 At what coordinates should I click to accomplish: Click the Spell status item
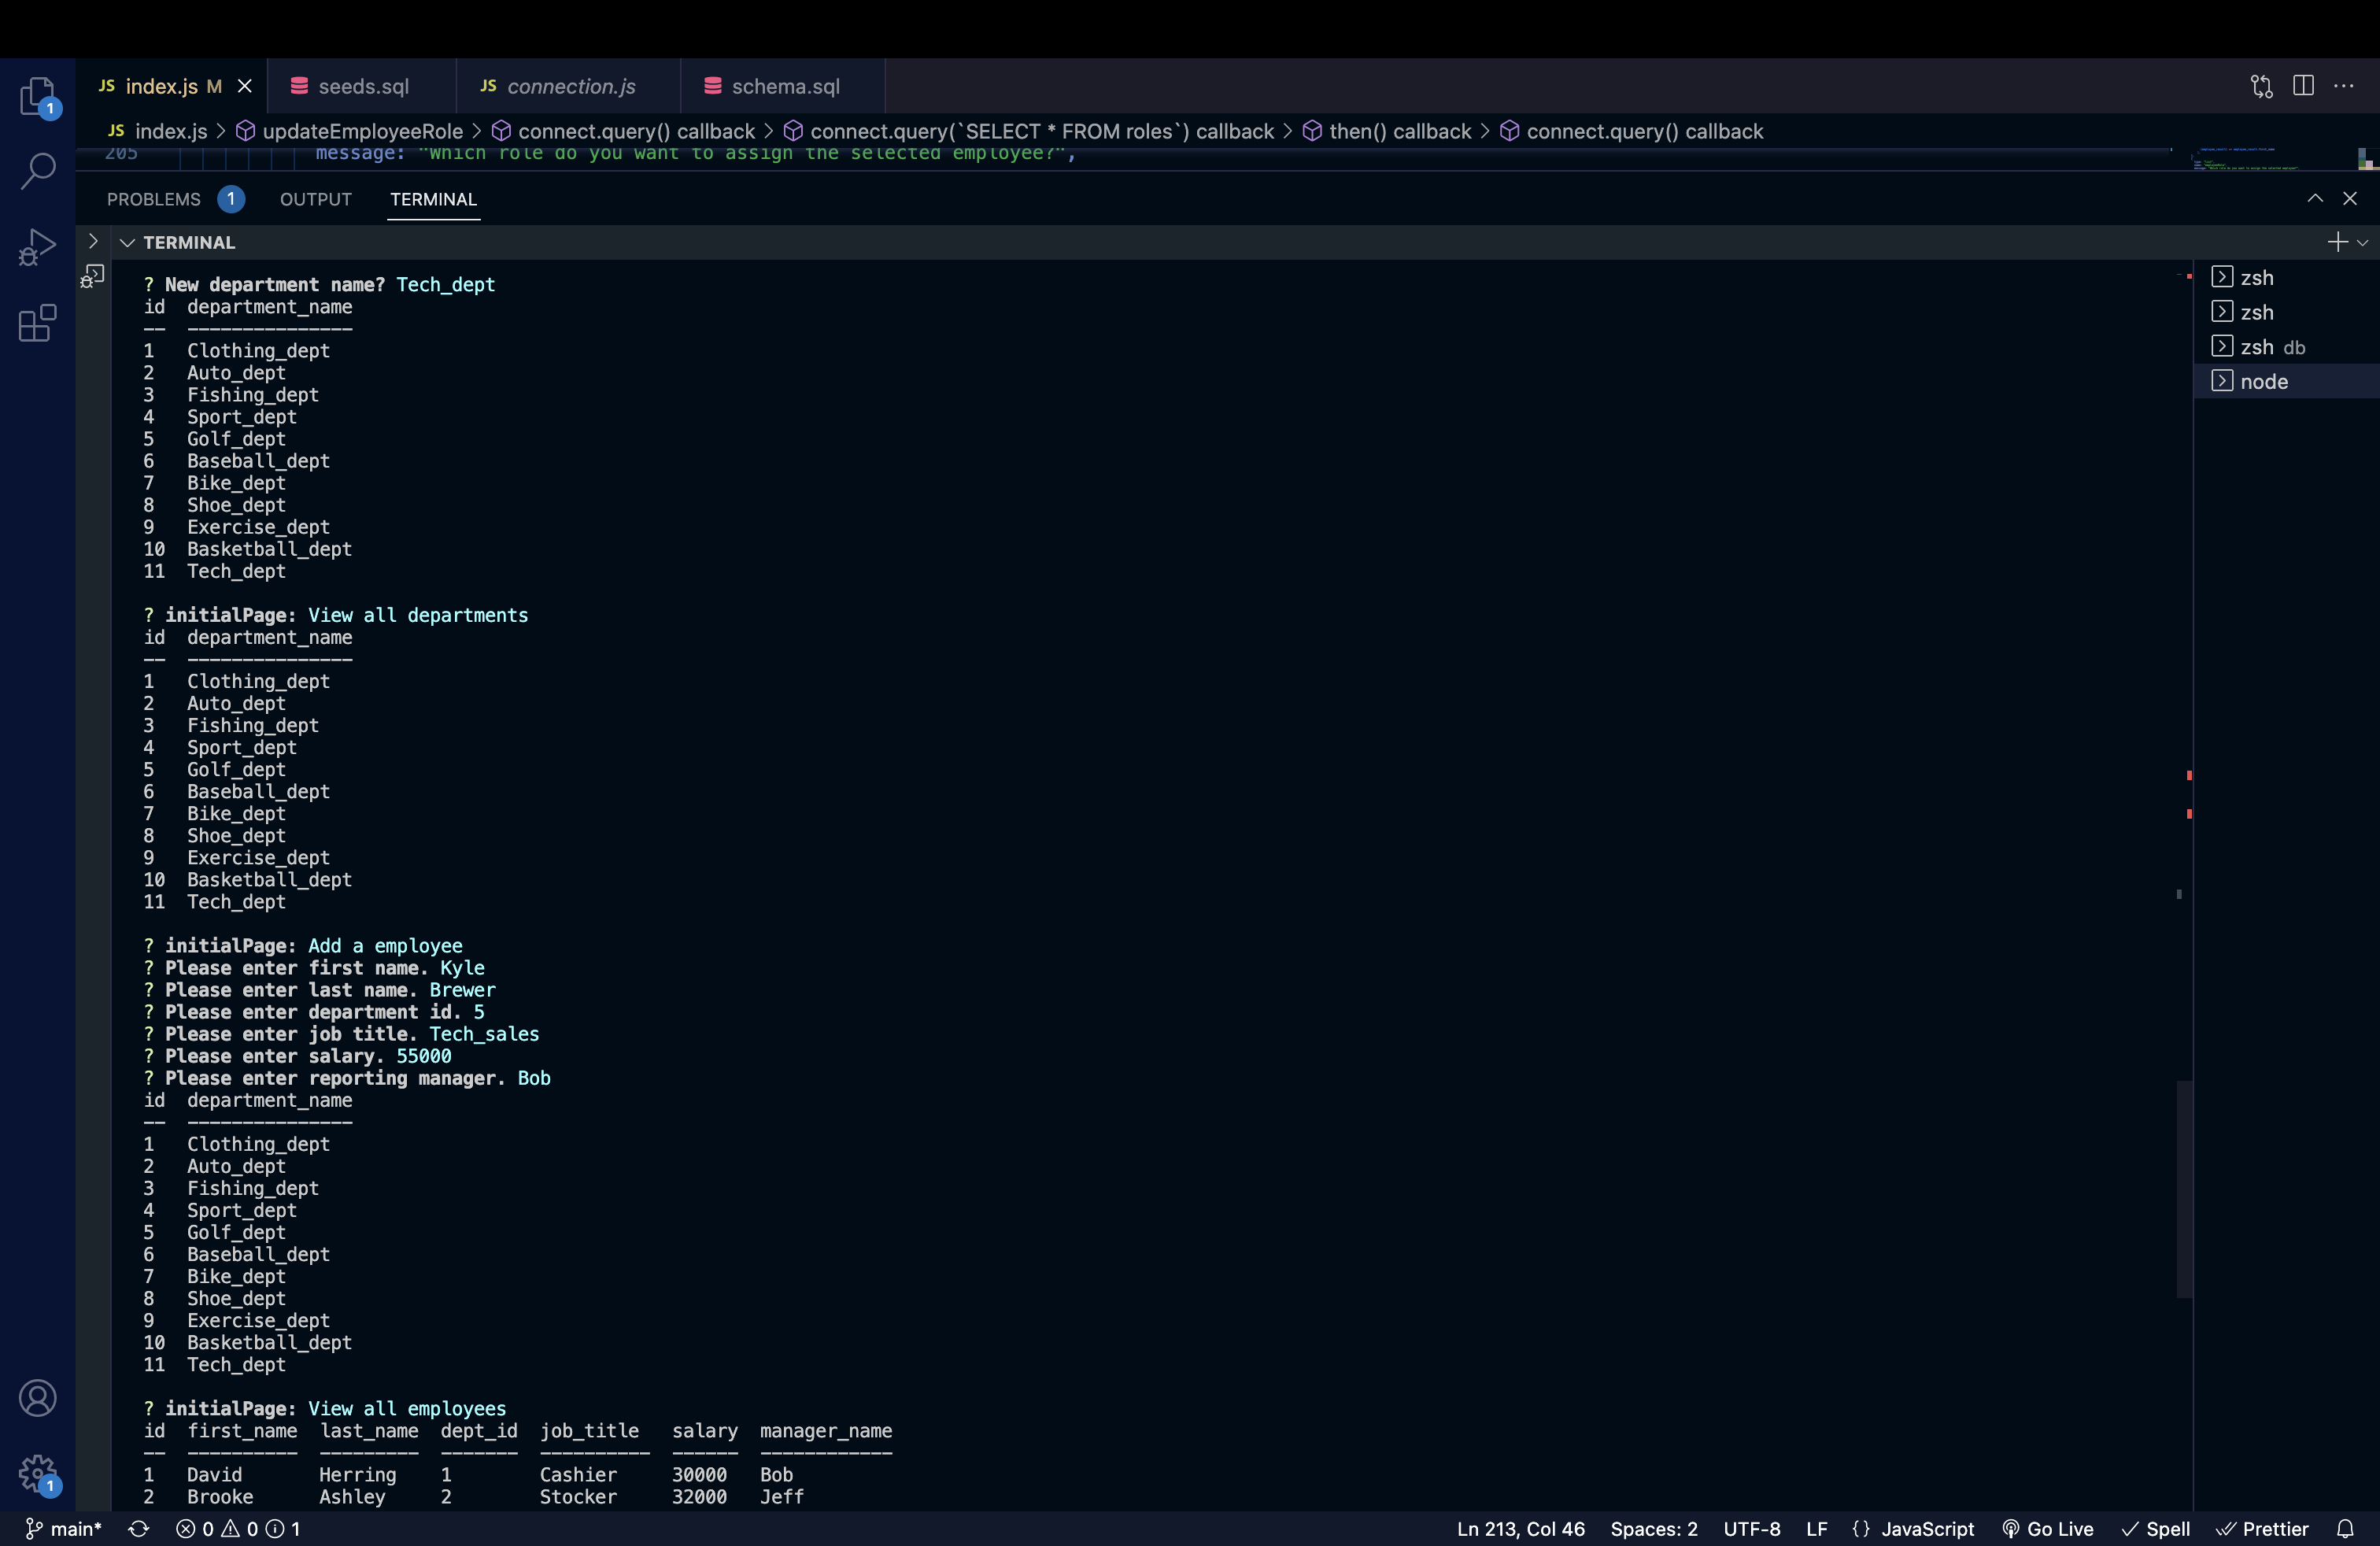tap(2156, 1528)
